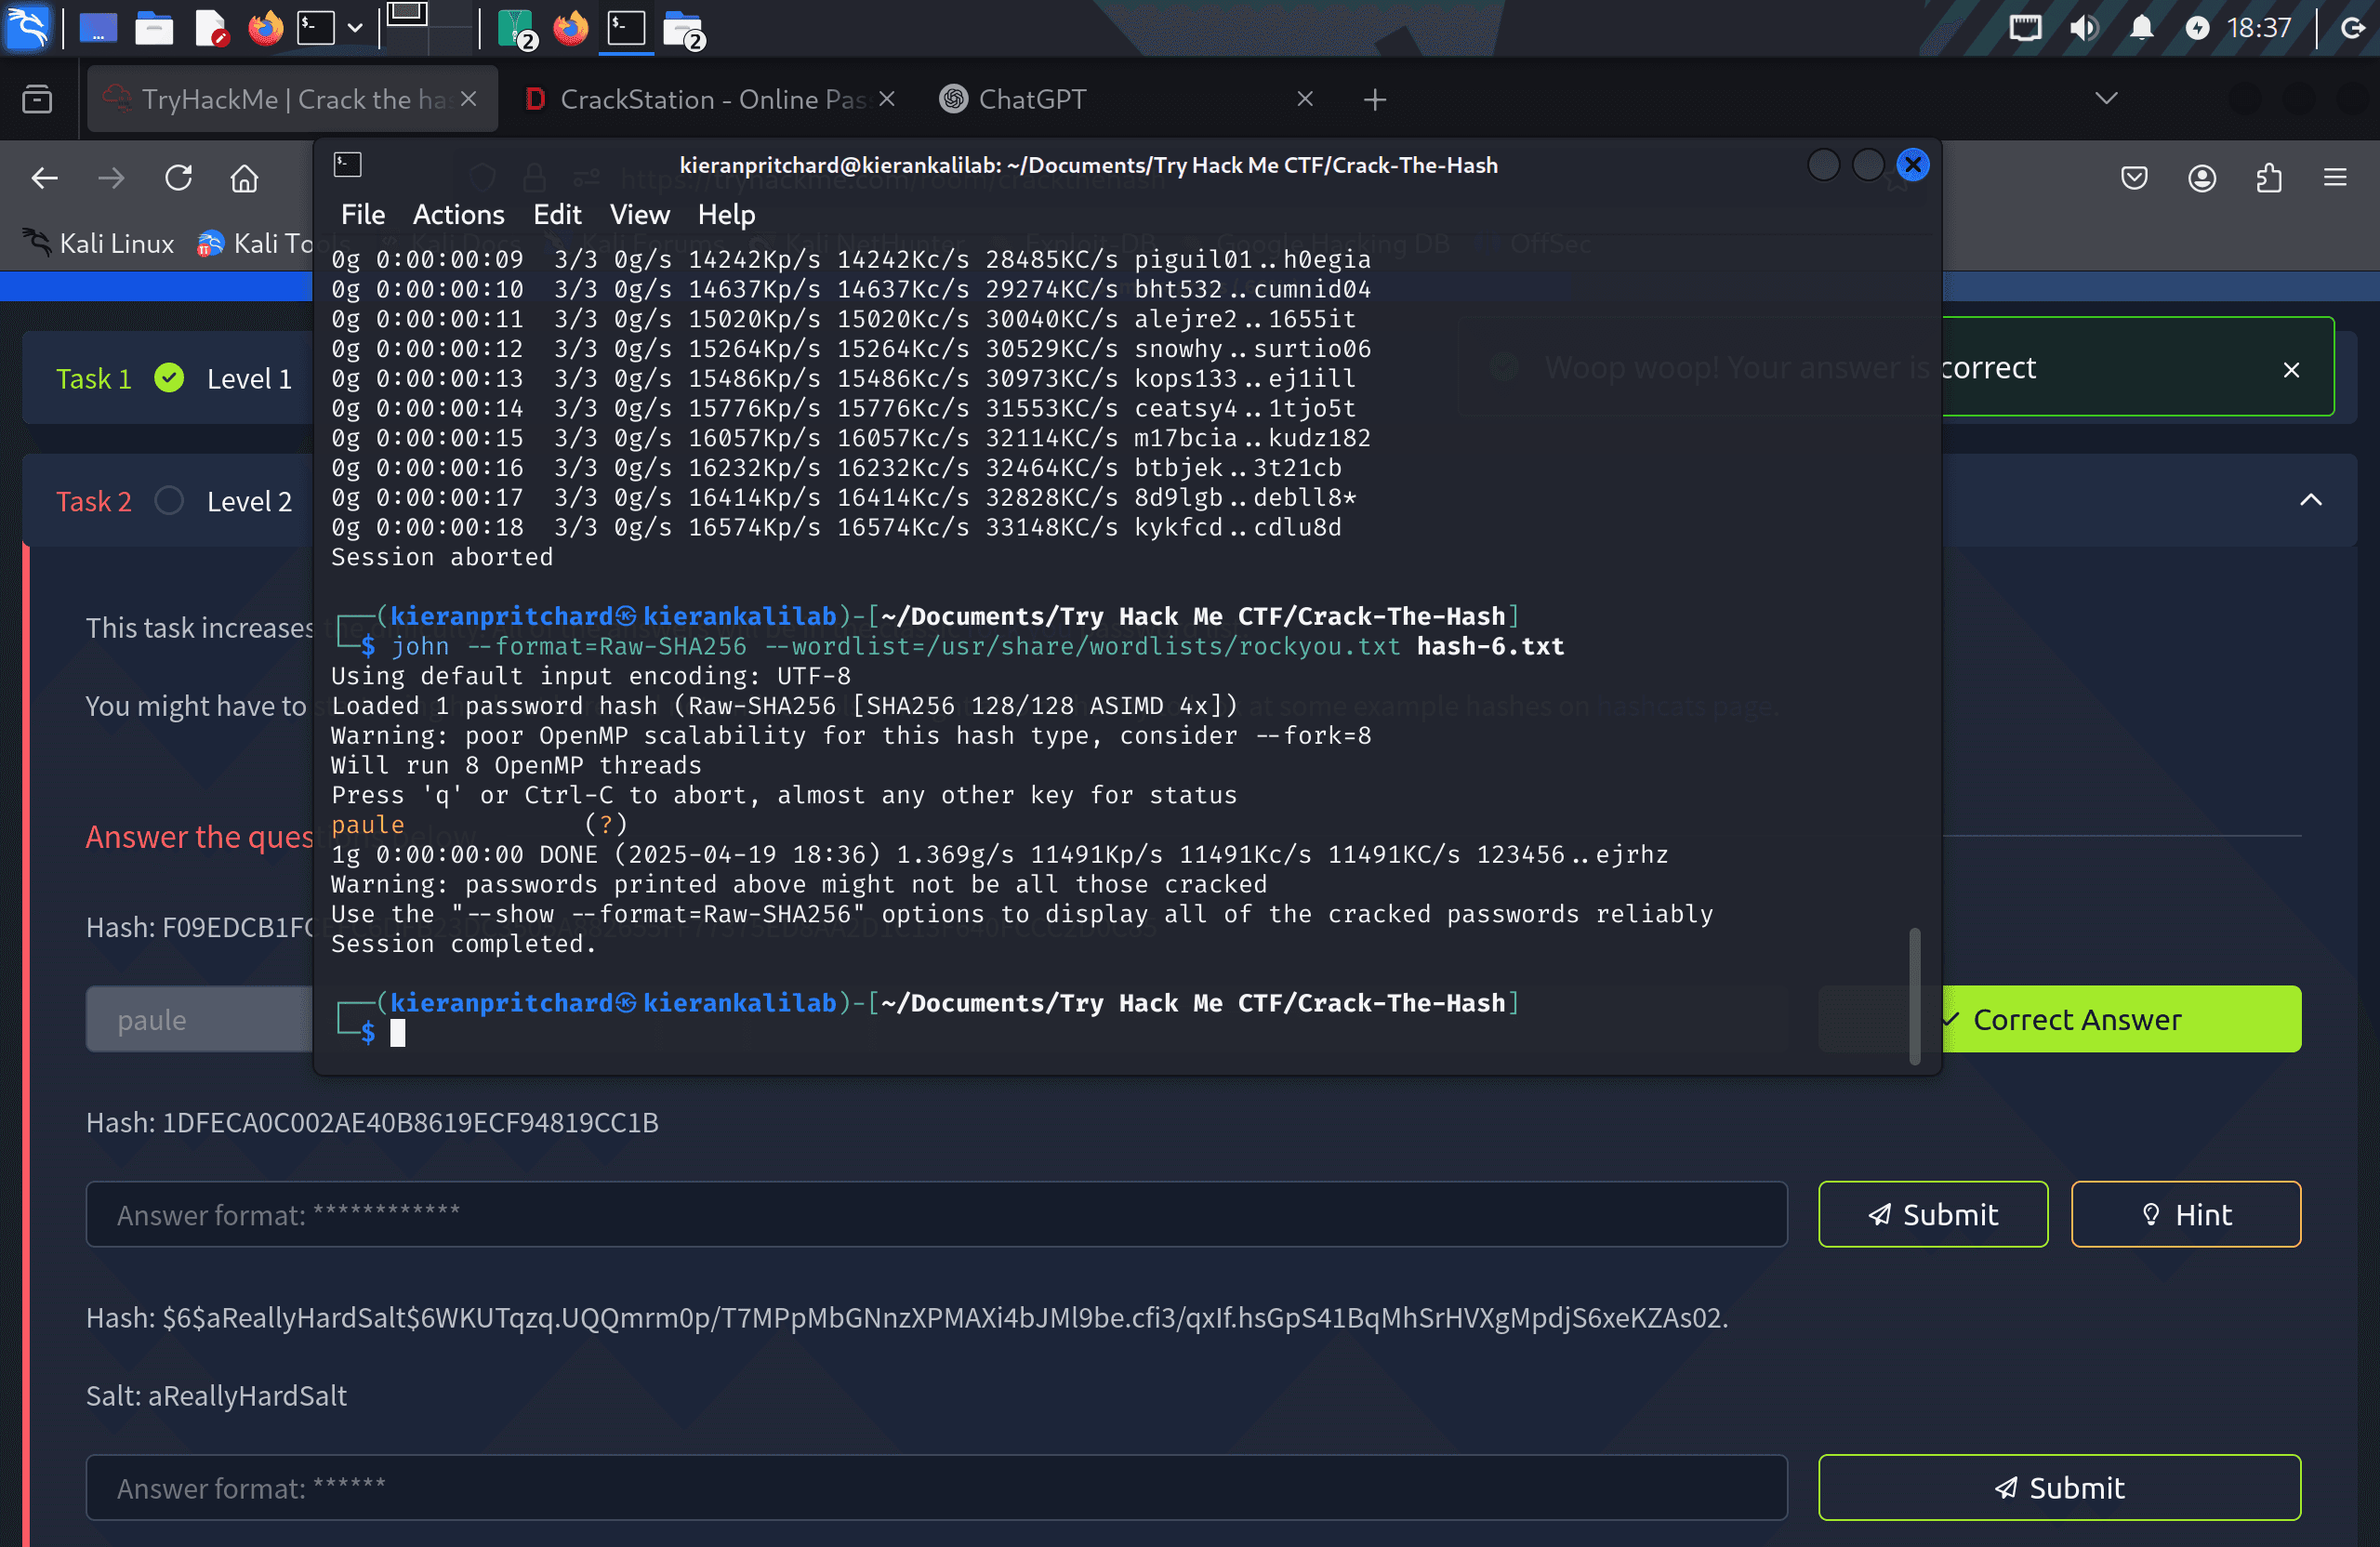This screenshot has width=2380, height=1547.
Task: Go back in Firefox
Action: pos(45,178)
